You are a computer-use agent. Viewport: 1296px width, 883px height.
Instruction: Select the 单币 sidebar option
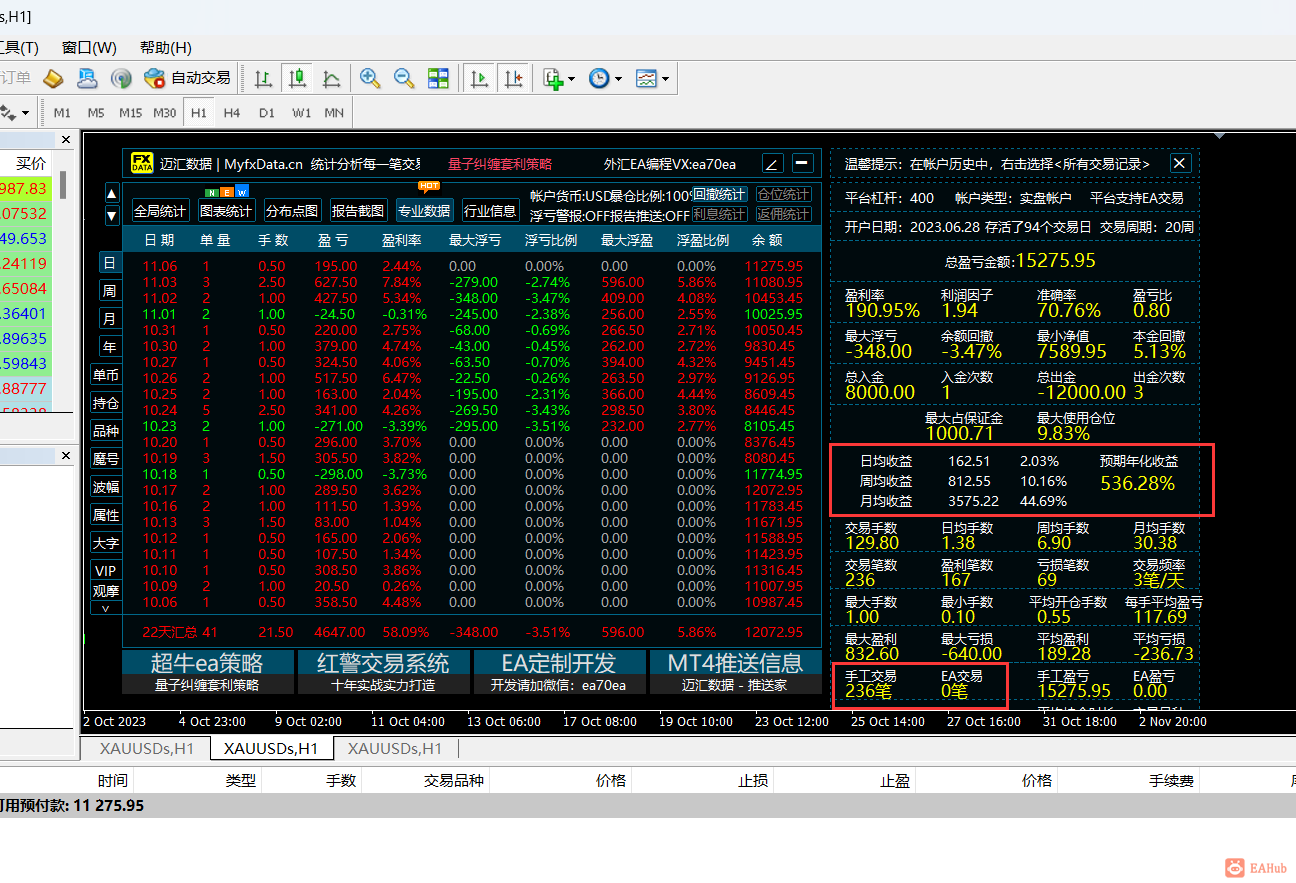point(106,375)
